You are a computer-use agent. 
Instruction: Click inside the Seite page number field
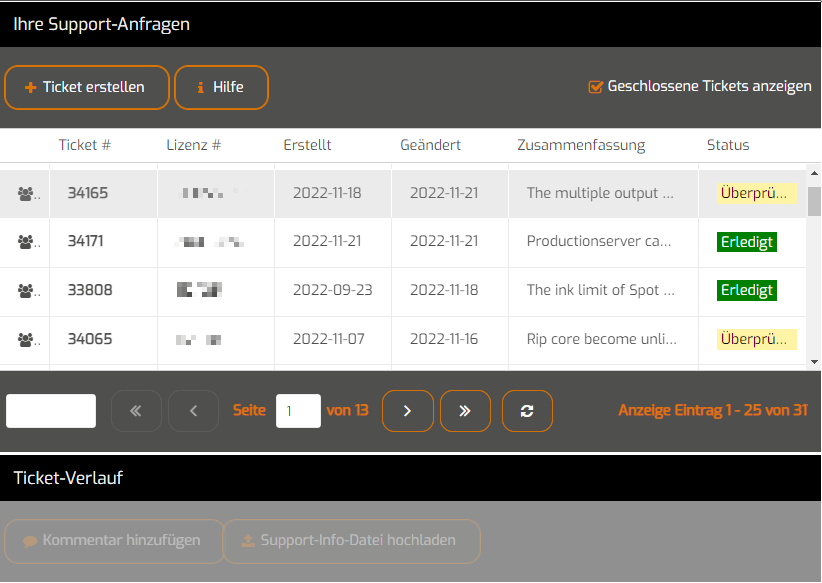(299, 410)
